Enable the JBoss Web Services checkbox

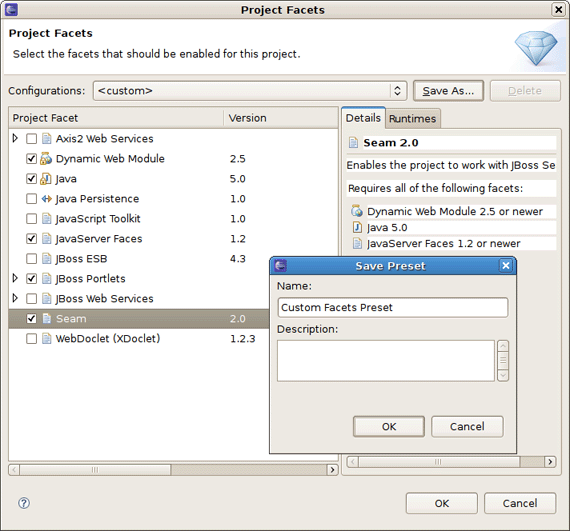pos(32,298)
